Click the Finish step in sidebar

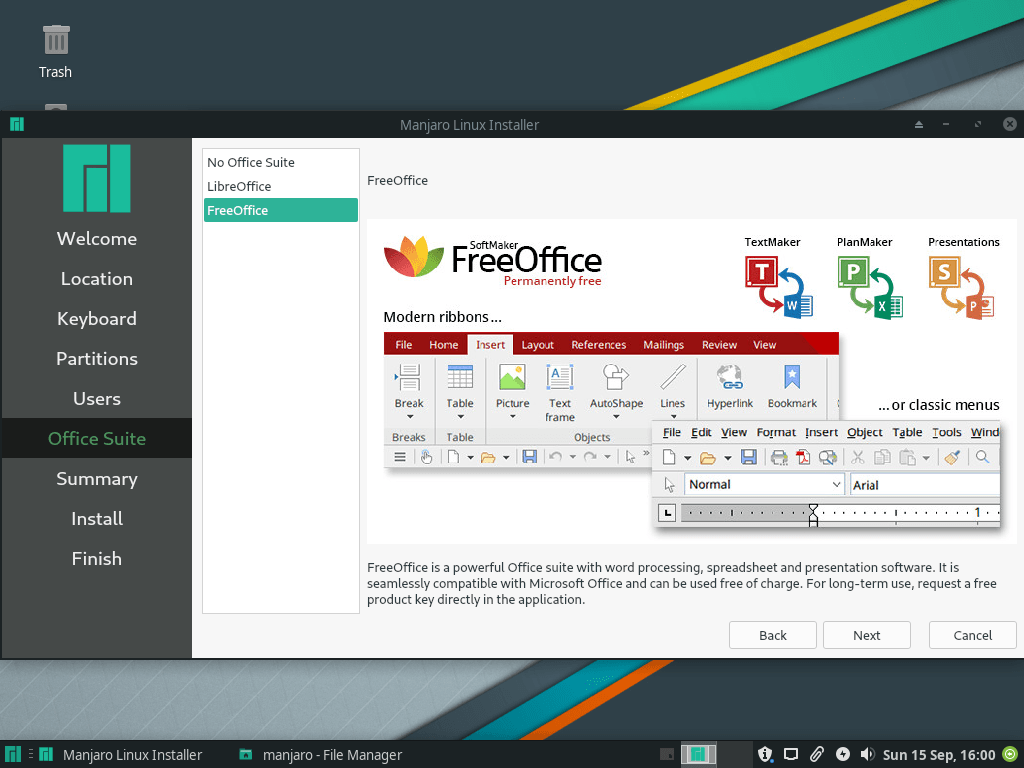pyautogui.click(x=97, y=558)
